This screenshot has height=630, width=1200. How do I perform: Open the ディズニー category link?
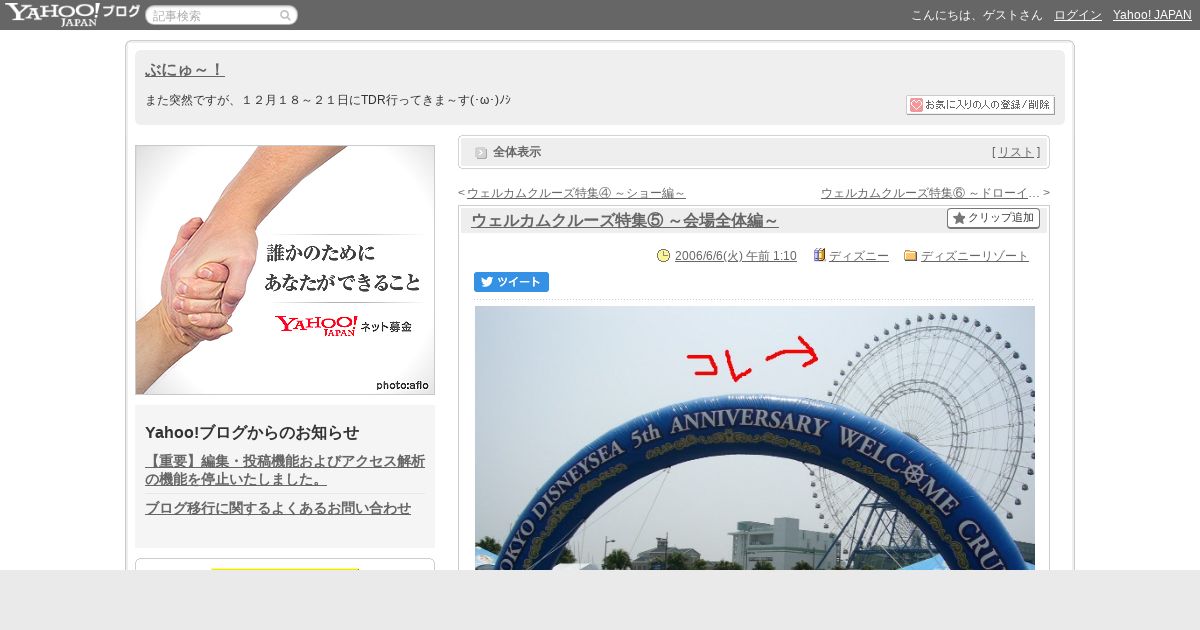859,256
